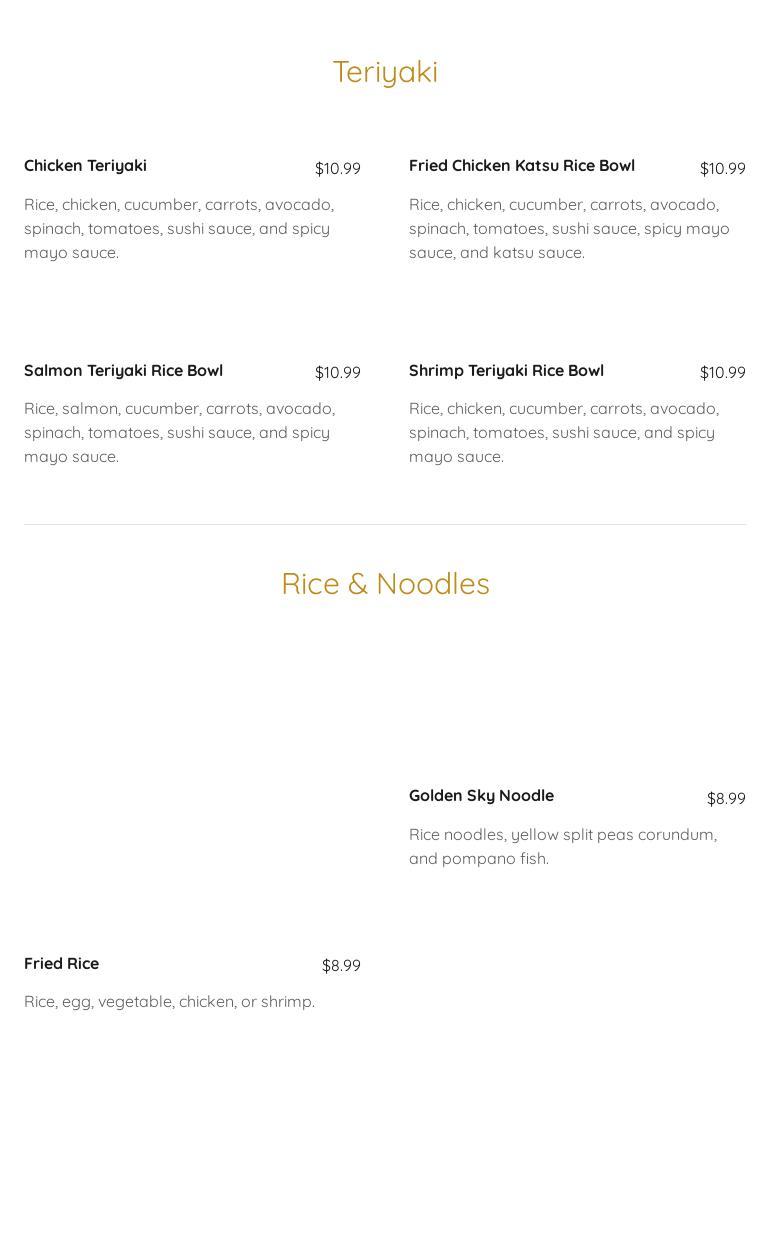This screenshot has width=770, height=1254.
Task: Open the Fried Rice menu item
Action: pyautogui.click(x=61, y=964)
